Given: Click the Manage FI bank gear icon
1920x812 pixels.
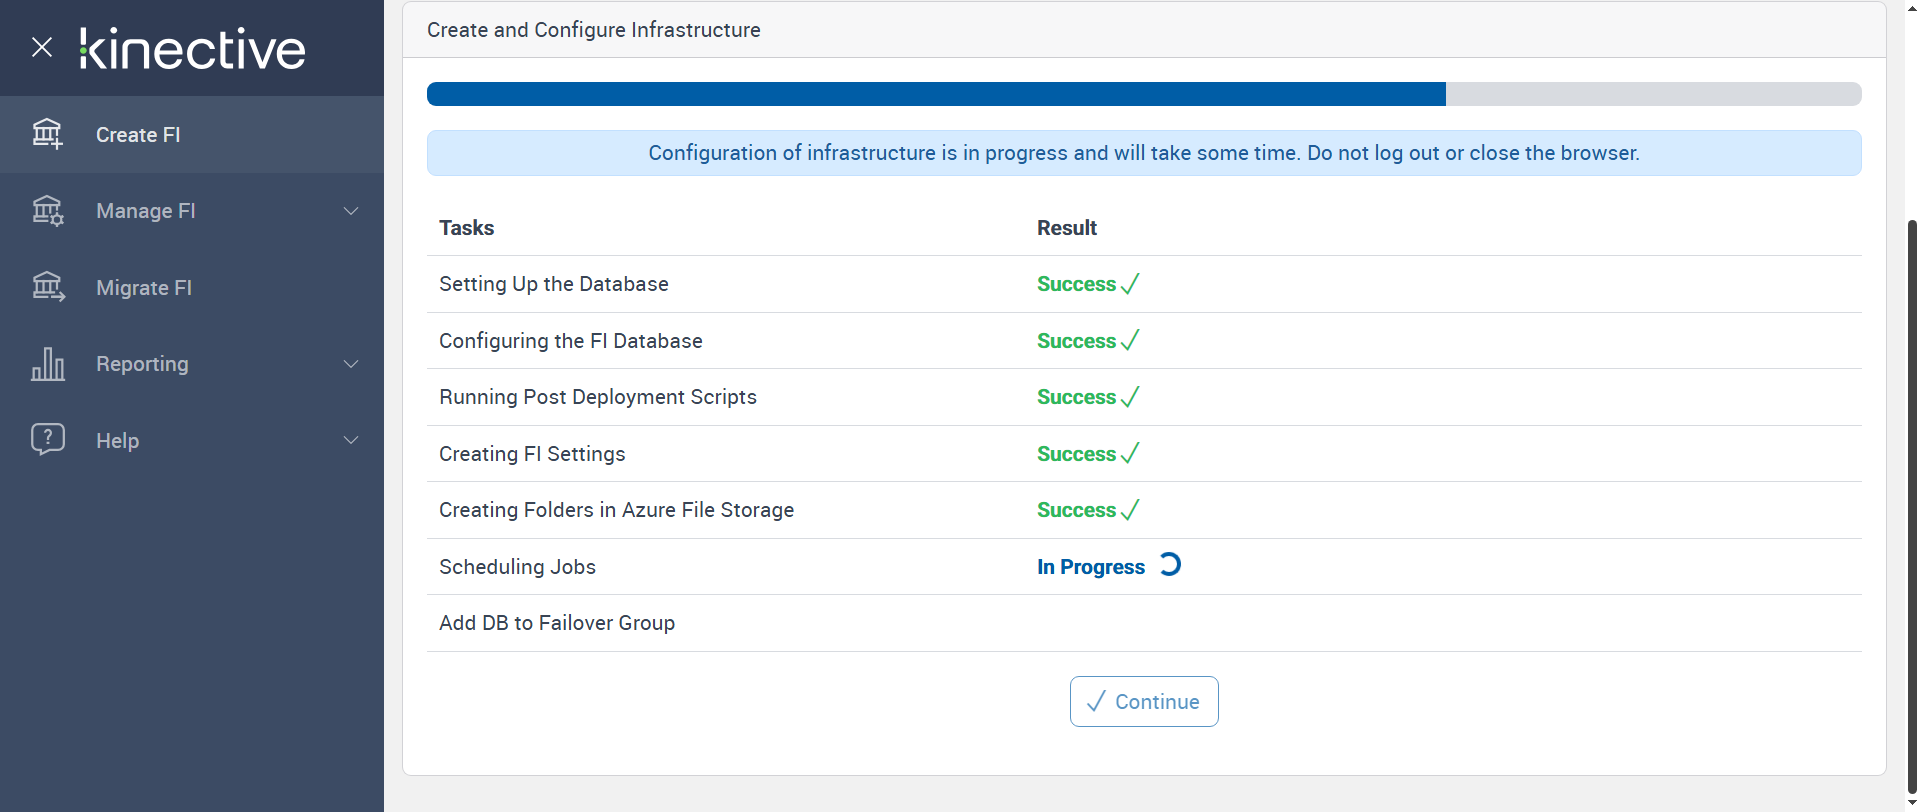Looking at the screenshot, I should click(47, 211).
